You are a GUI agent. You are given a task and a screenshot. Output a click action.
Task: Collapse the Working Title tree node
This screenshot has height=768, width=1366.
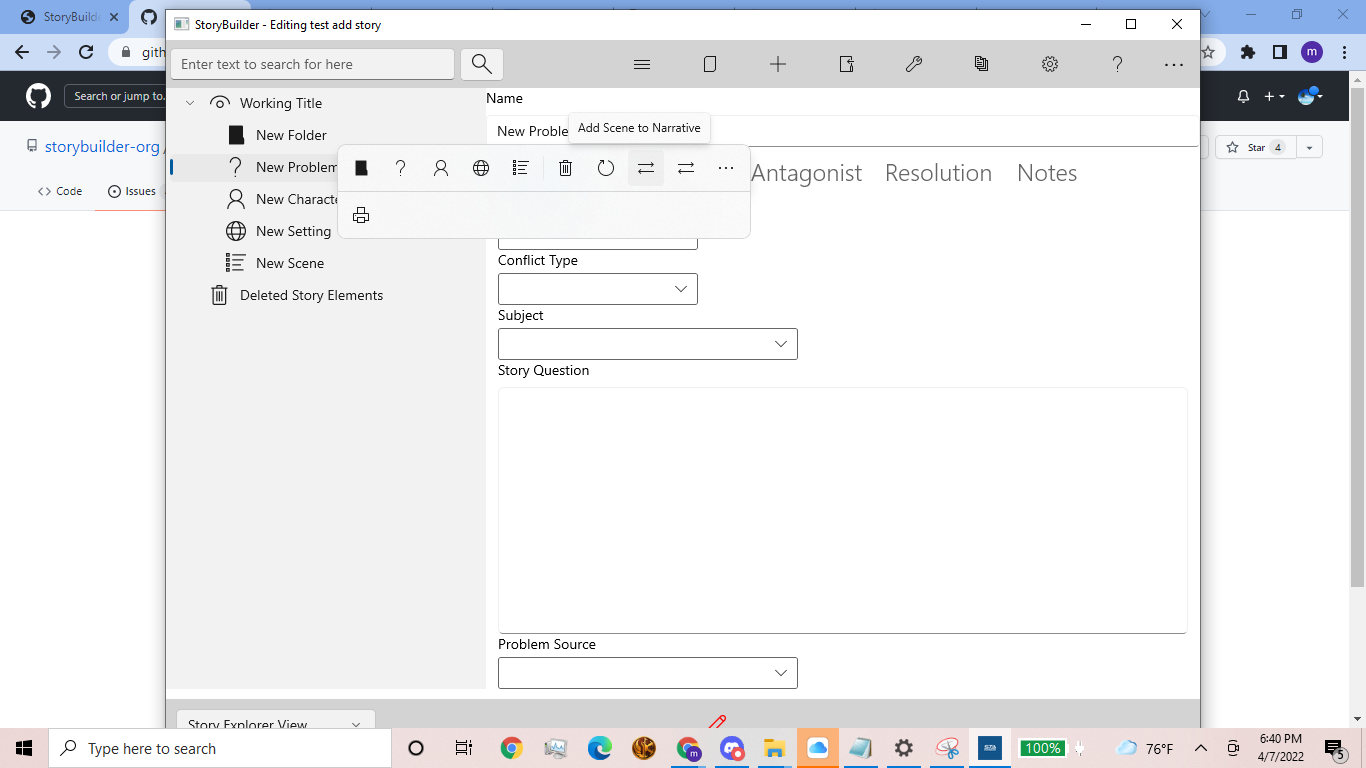(x=190, y=102)
